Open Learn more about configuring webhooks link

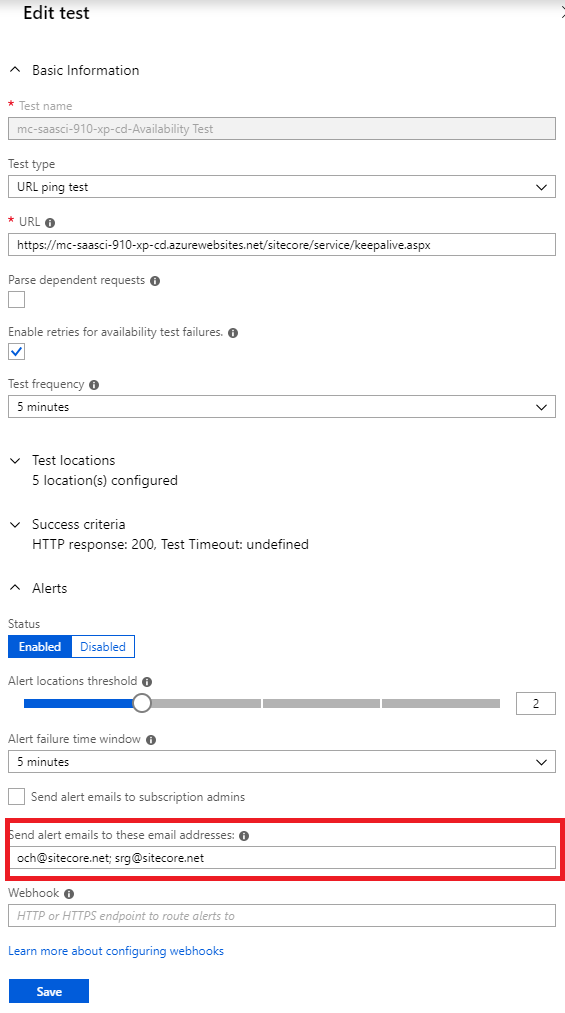pyautogui.click(x=116, y=951)
